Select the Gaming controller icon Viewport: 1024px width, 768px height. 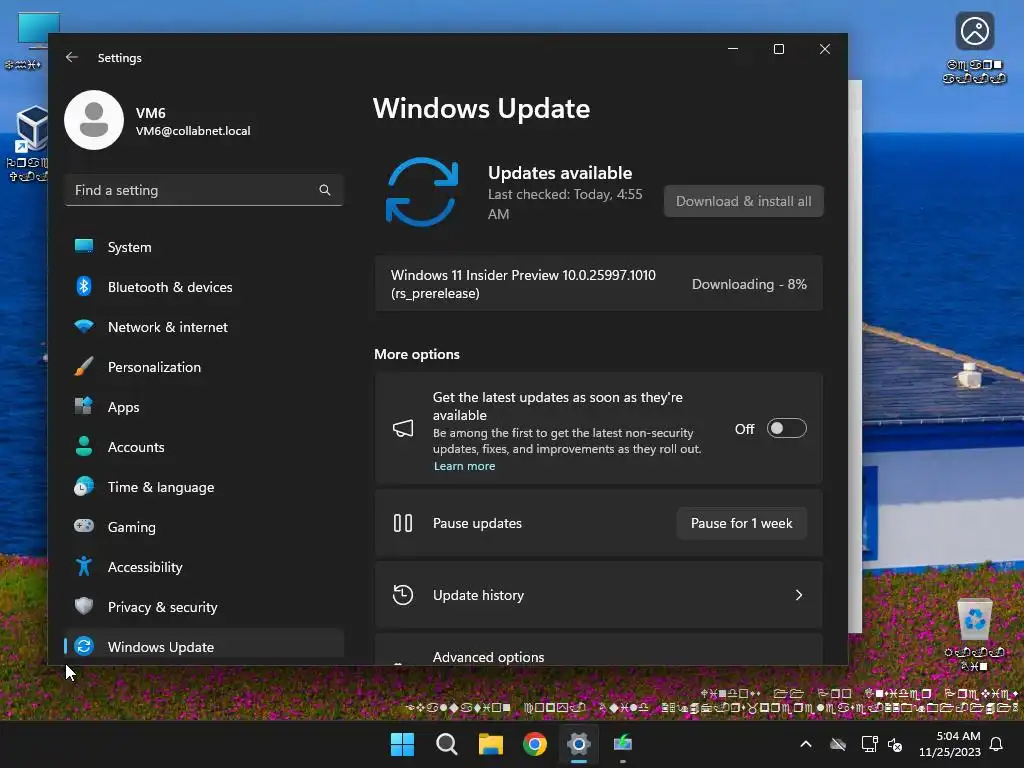click(84, 526)
